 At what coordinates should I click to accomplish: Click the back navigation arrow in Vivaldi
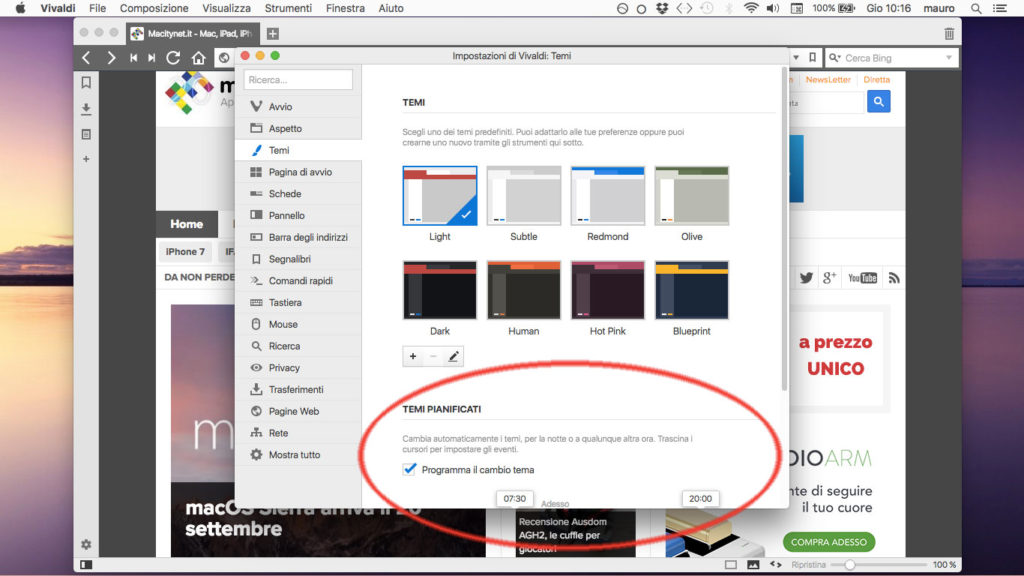pyautogui.click(x=86, y=57)
